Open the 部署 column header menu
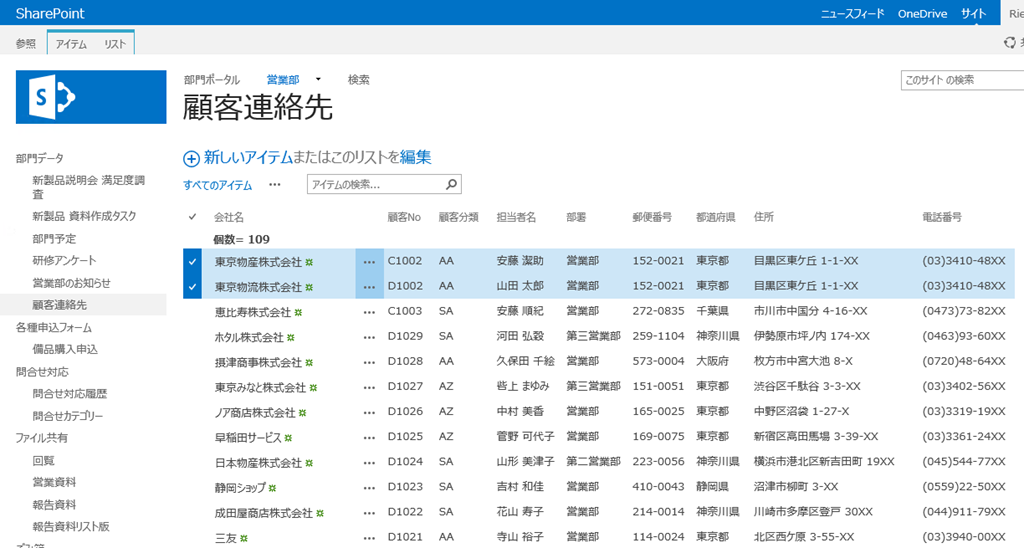 point(576,217)
